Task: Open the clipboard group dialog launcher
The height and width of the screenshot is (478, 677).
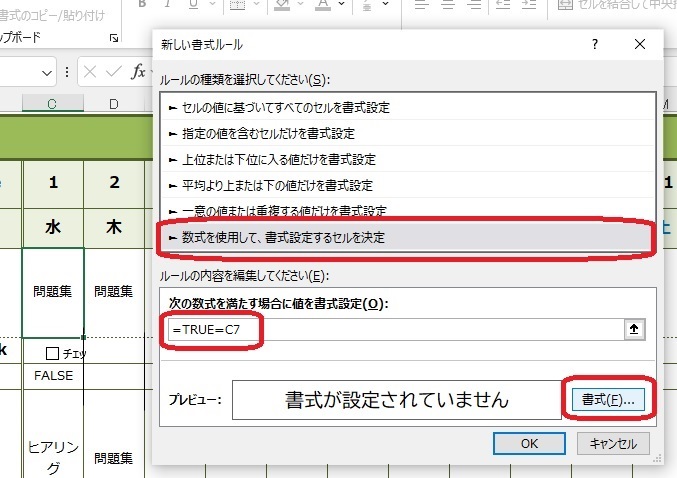Action: click(x=114, y=38)
